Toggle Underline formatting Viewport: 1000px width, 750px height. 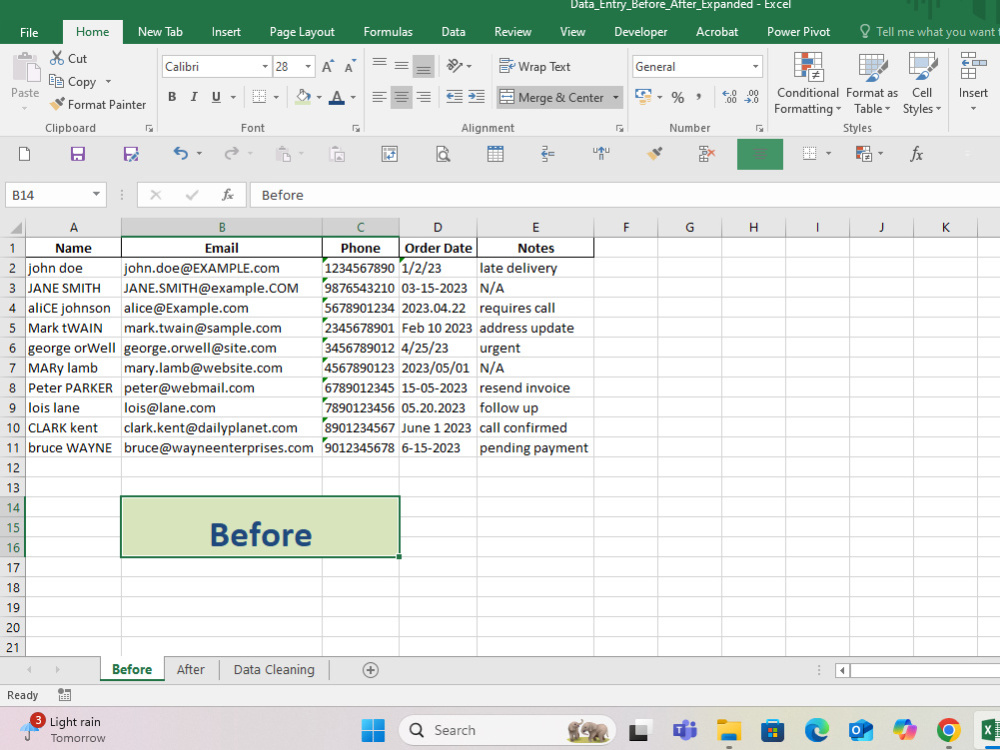[216, 97]
